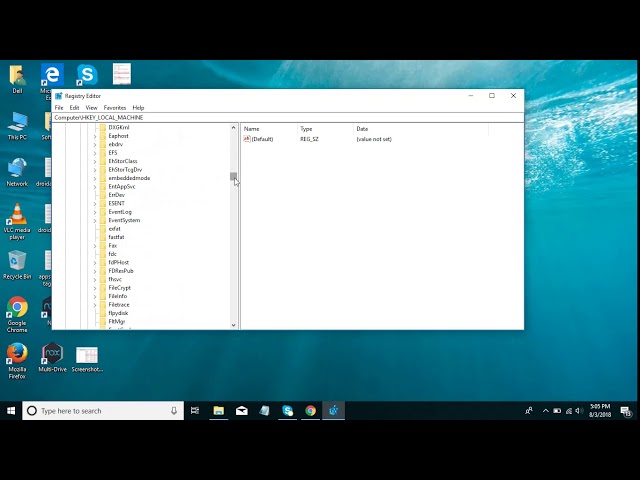
Task: Switch to Chrome in the taskbar
Action: click(311, 411)
